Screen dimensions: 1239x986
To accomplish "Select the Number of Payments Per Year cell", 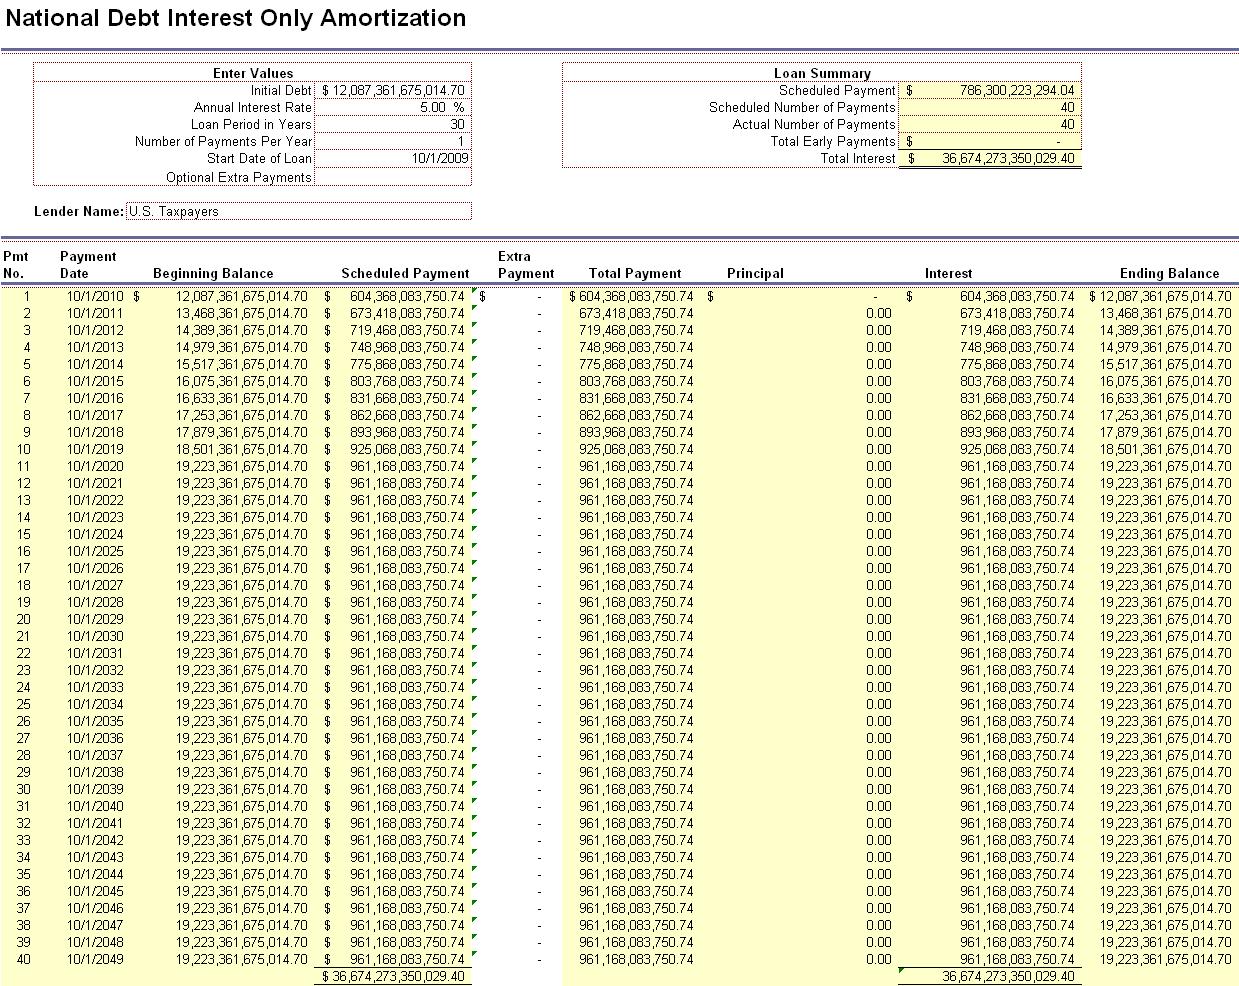I will pyautogui.click(x=393, y=141).
